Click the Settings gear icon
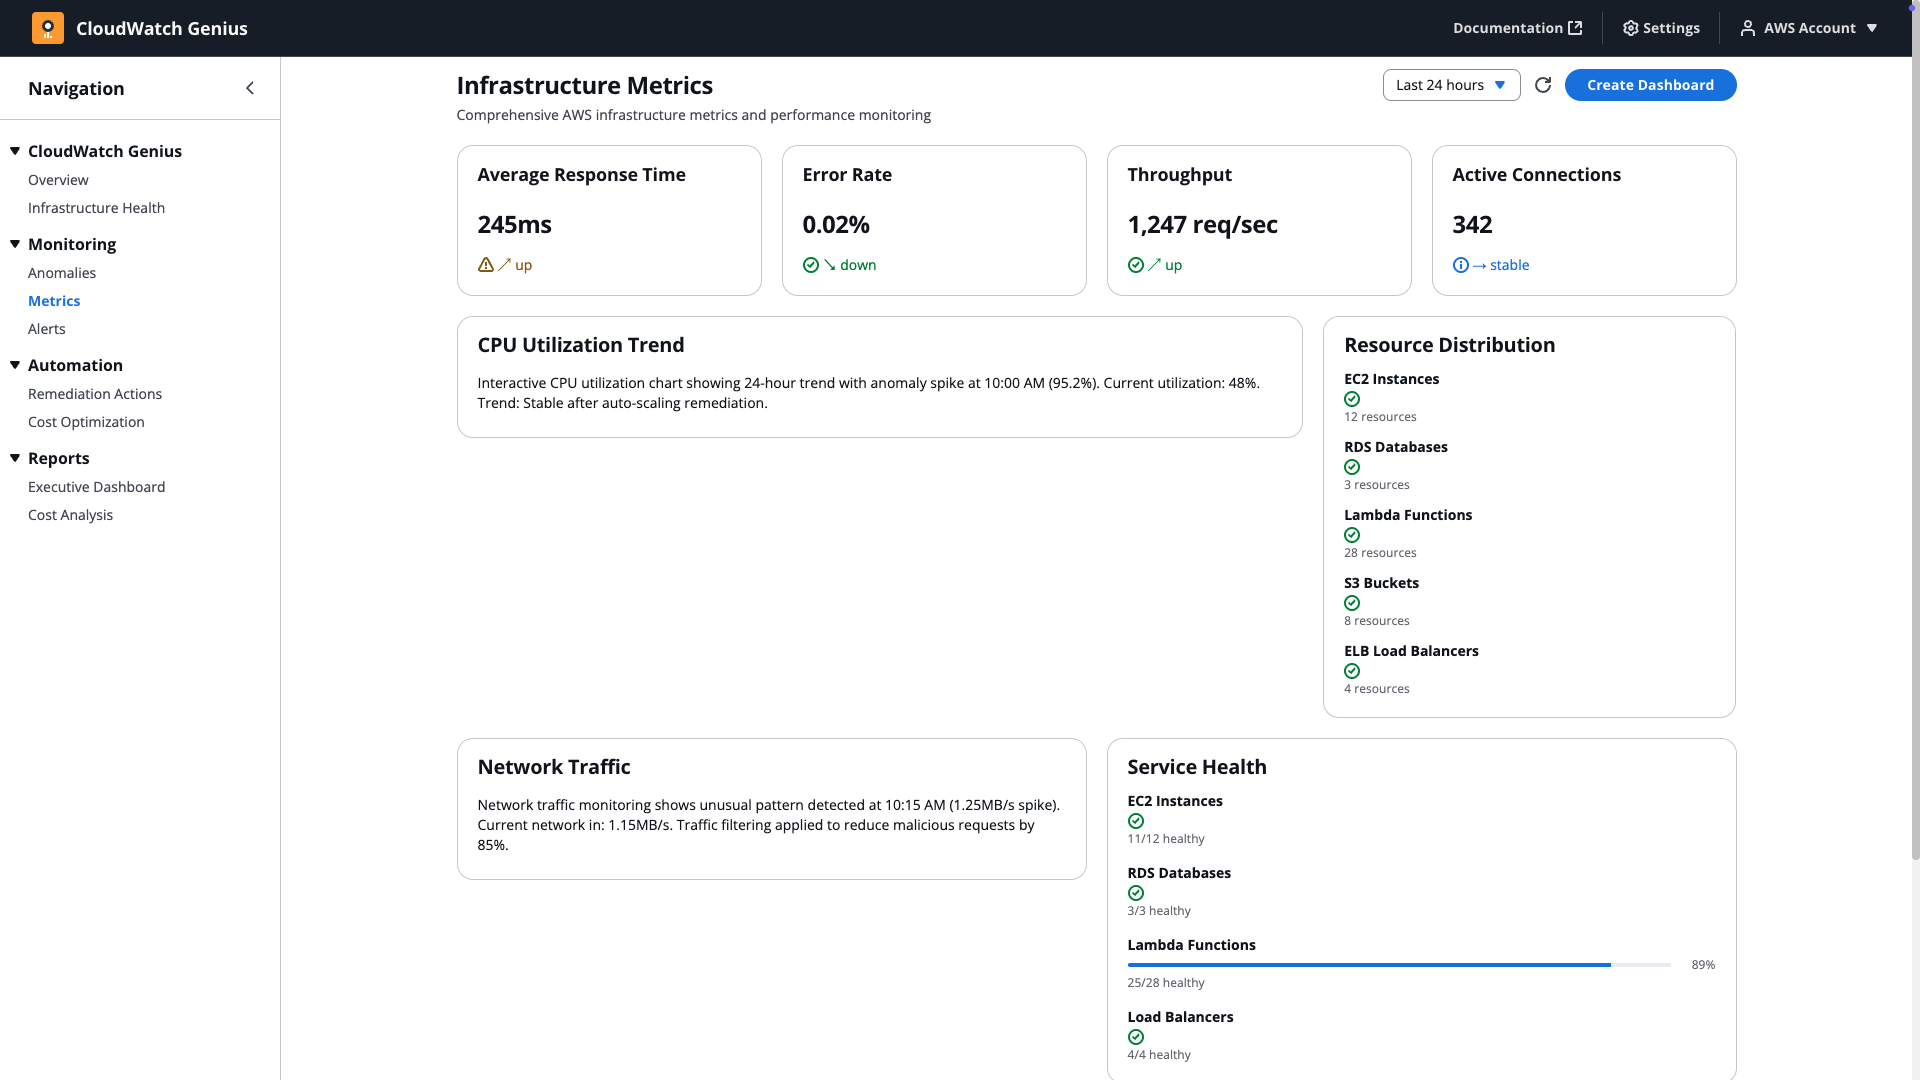 [1630, 28]
